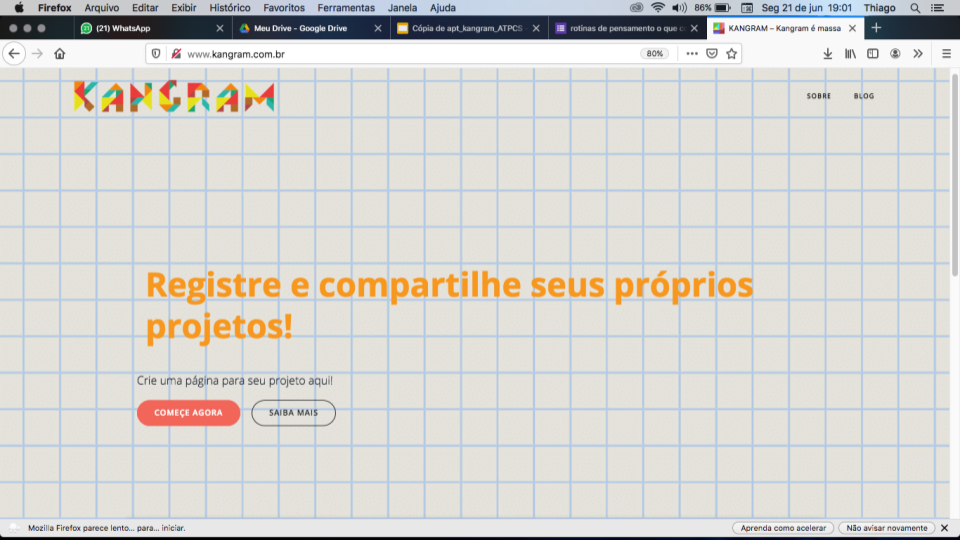Click Aprenda como acelerar button
This screenshot has height=540, width=960.
click(783, 528)
